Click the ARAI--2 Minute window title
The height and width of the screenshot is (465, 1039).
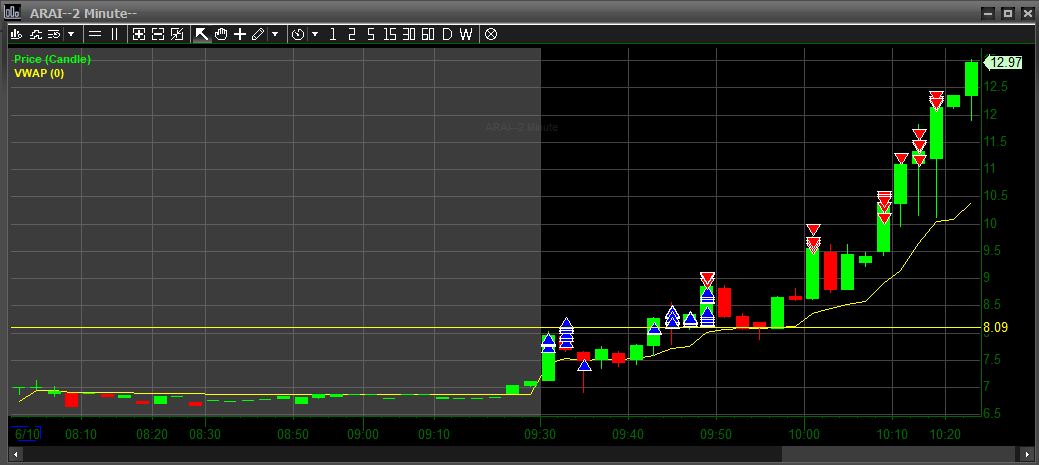84,13
